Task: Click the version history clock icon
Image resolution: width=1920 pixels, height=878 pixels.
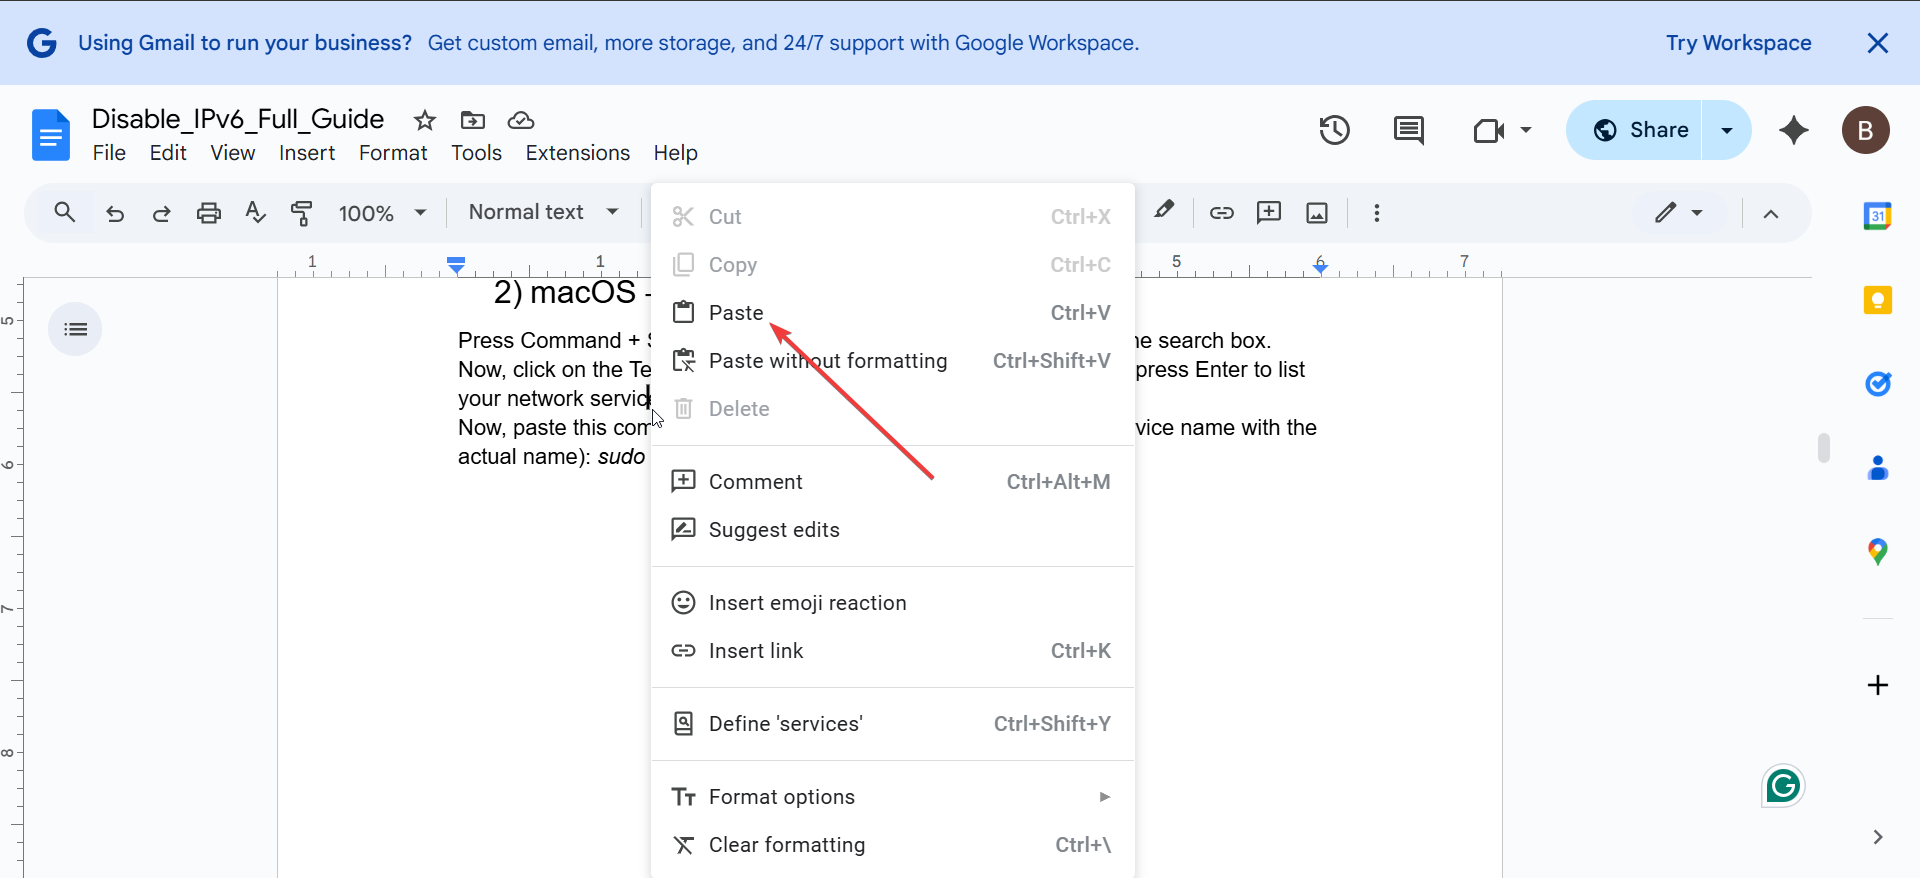Action: 1334,130
